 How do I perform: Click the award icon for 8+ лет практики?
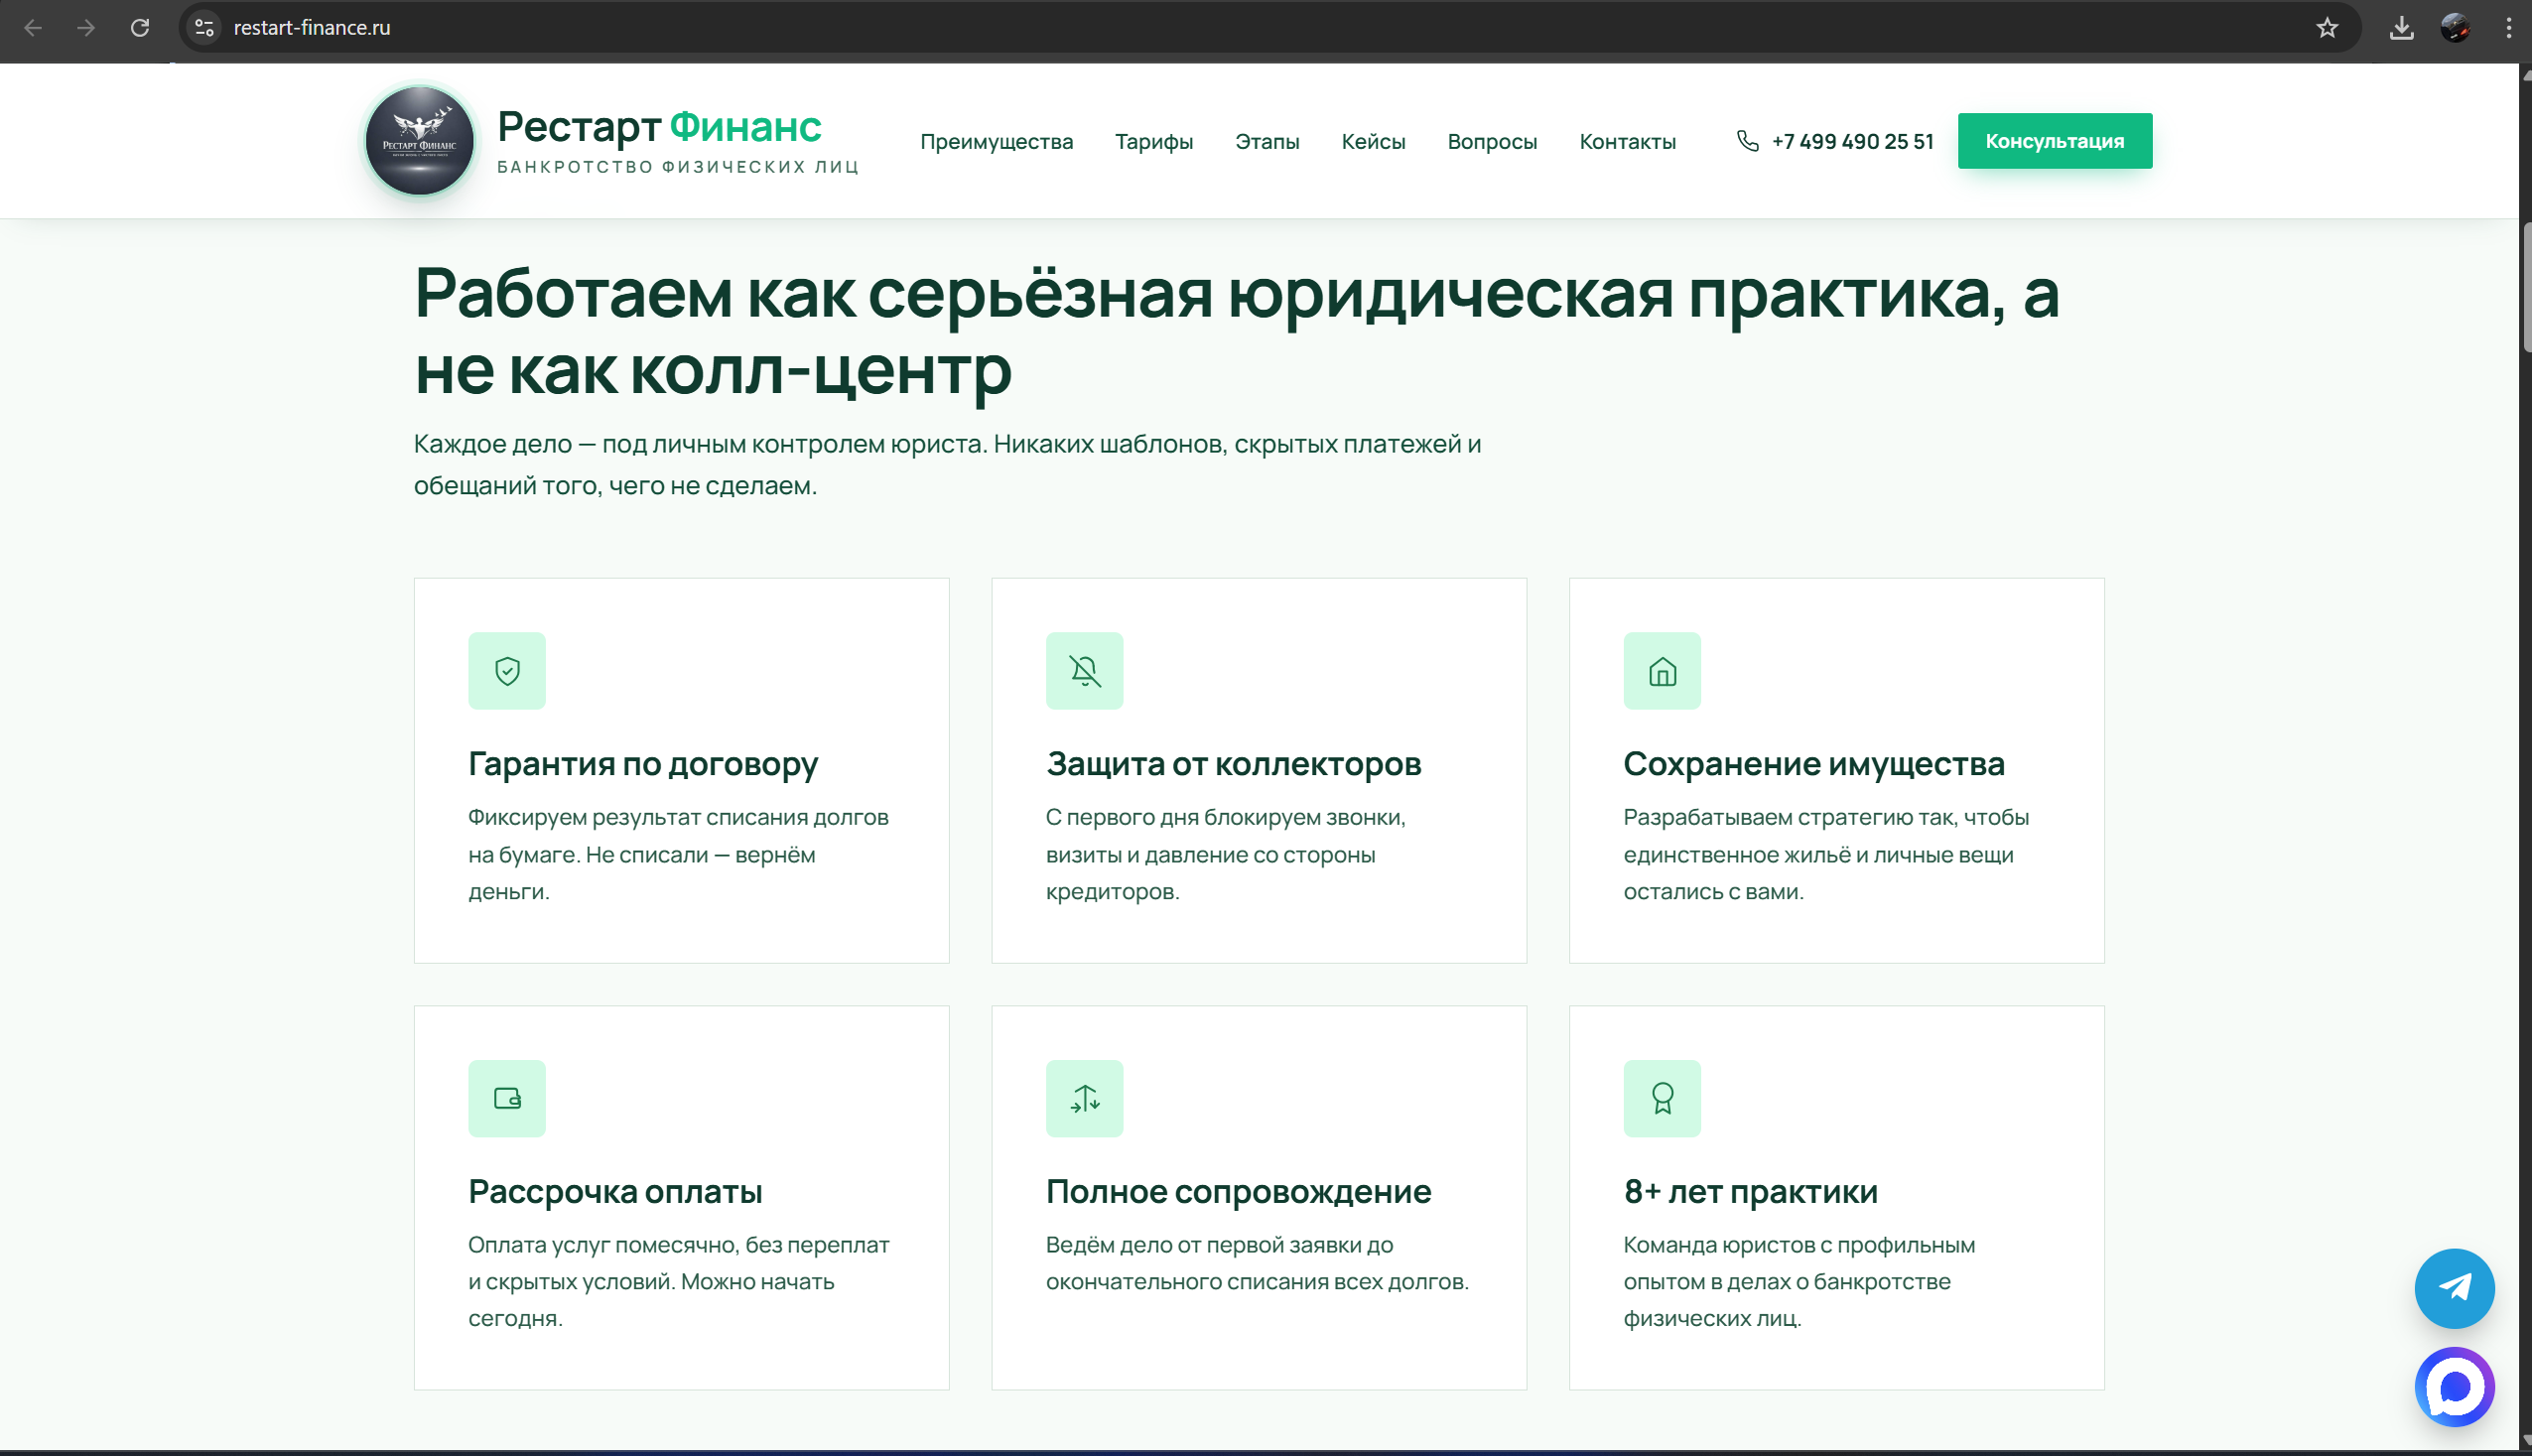[x=1661, y=1098]
